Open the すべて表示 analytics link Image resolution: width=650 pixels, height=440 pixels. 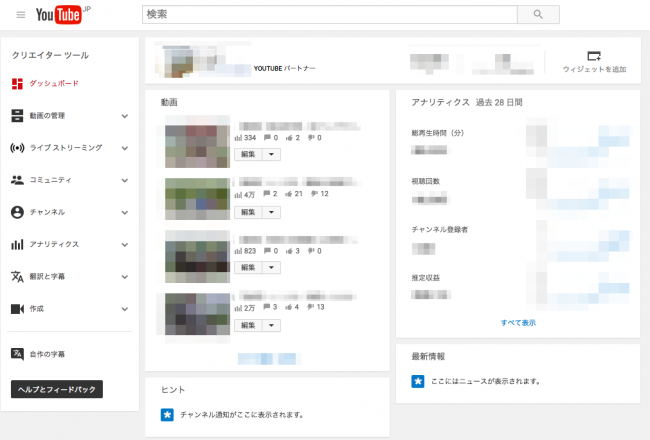[x=518, y=323]
